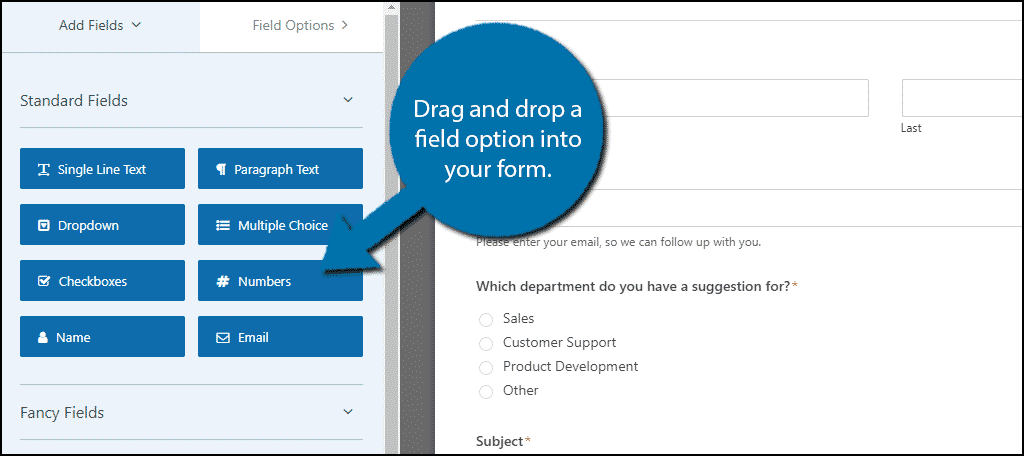Viewport: 1024px width, 456px height.
Task: Click the Numbers hash icon
Action: pyautogui.click(x=223, y=282)
